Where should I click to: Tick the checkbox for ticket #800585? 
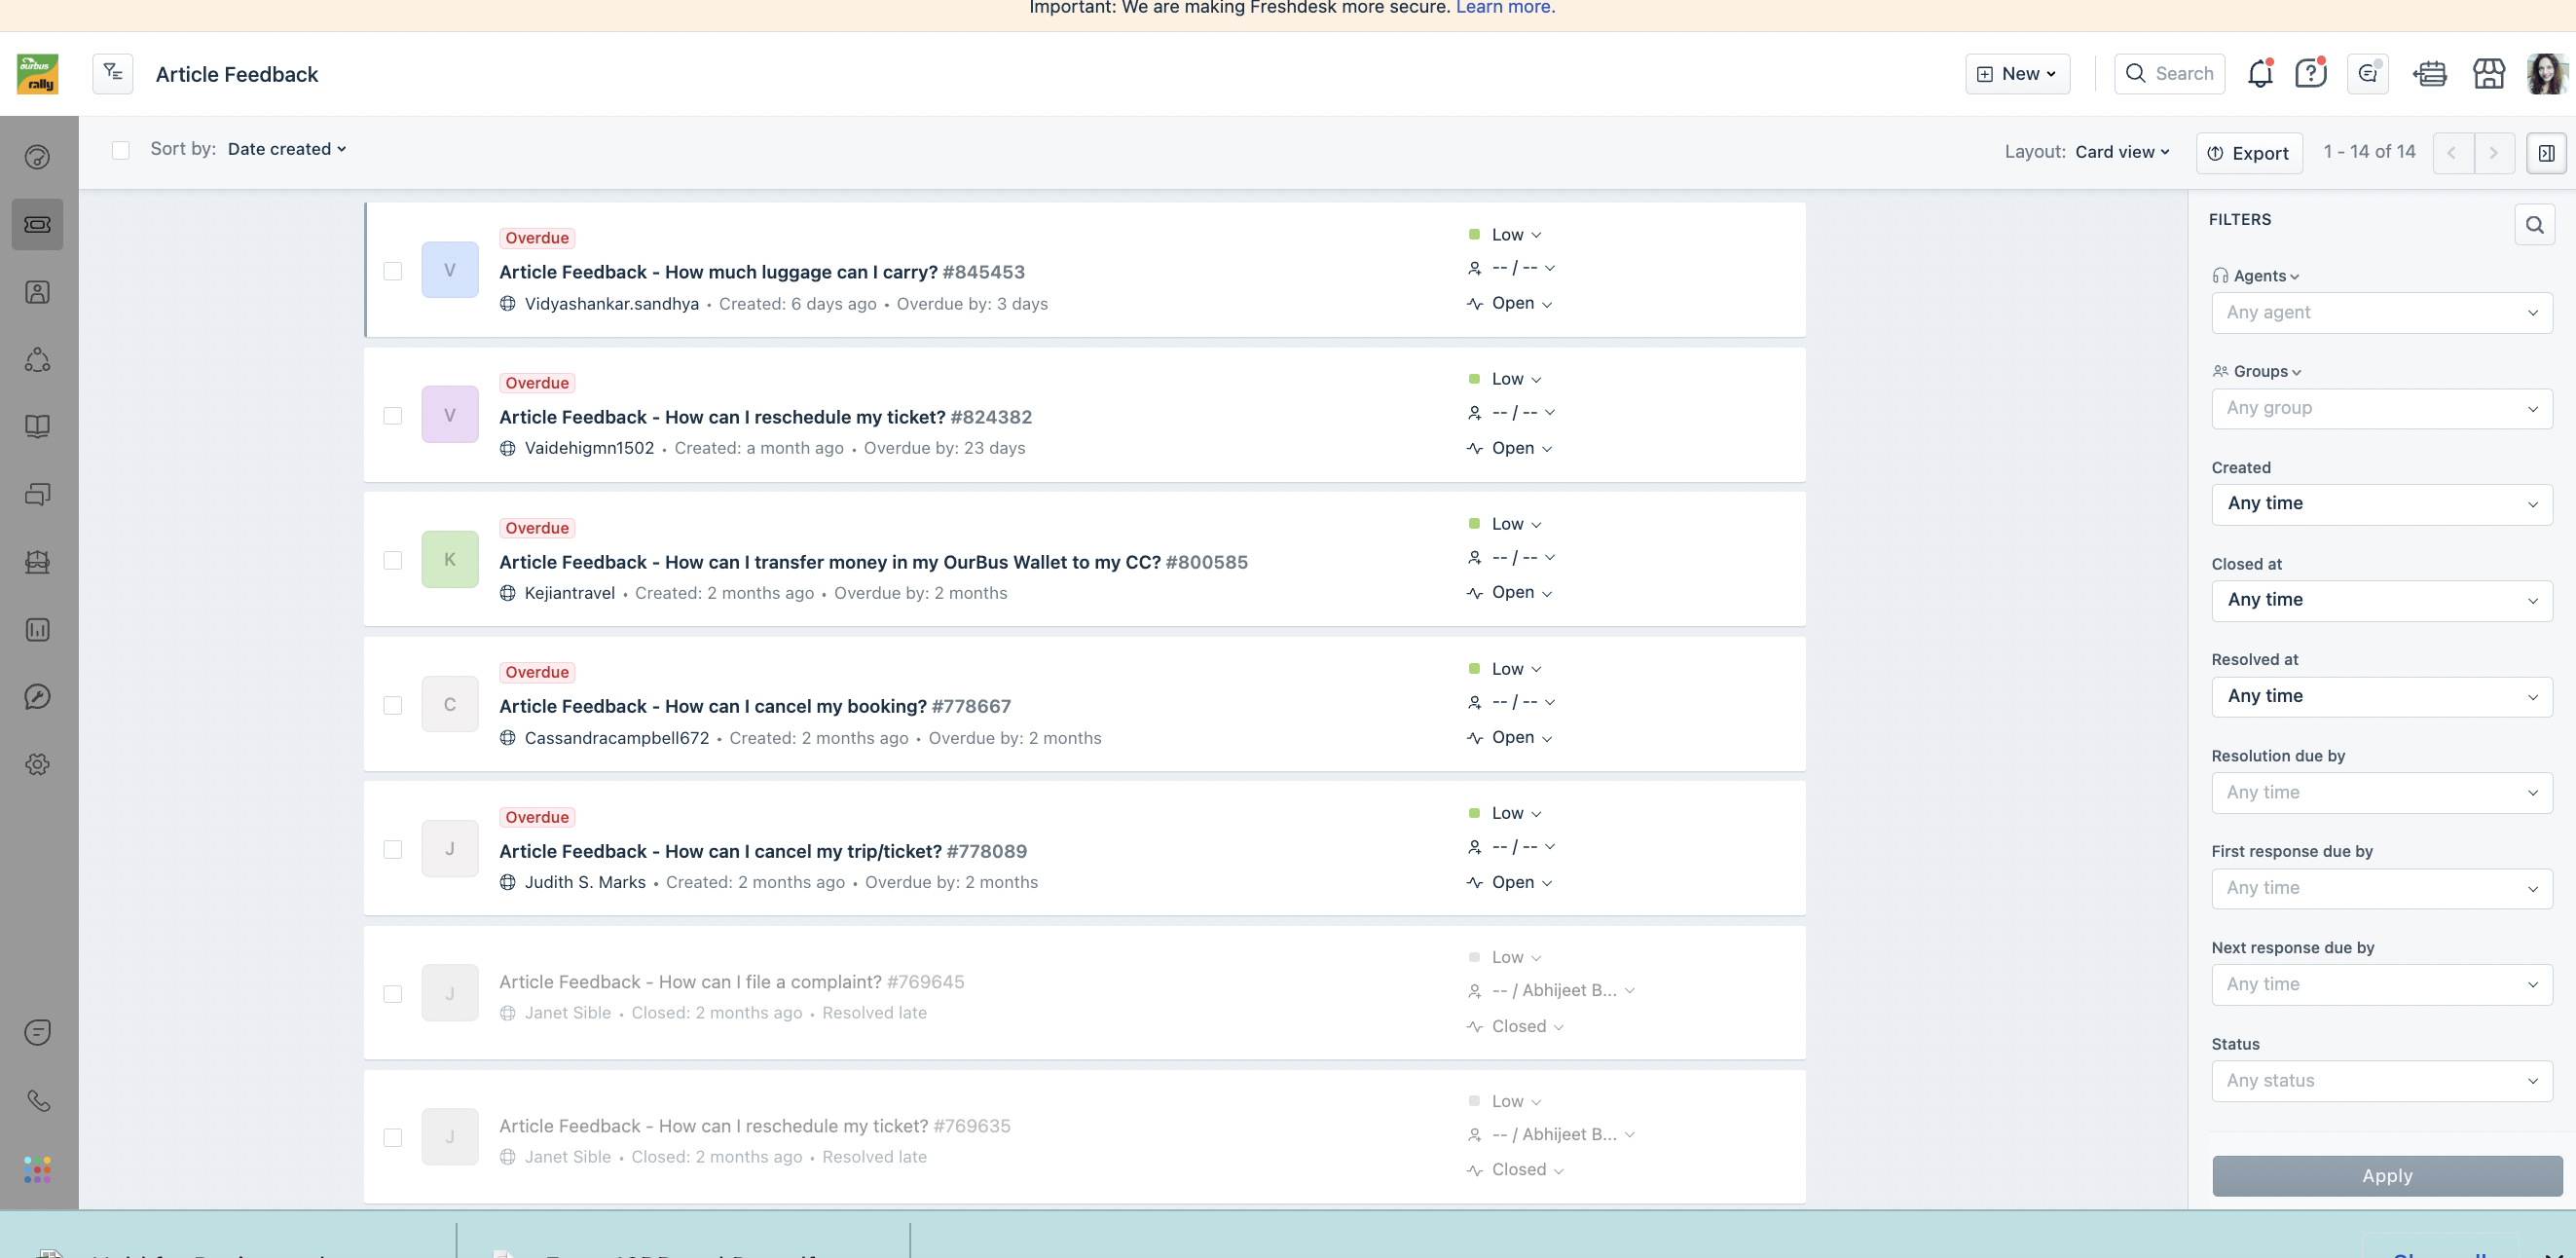point(393,560)
